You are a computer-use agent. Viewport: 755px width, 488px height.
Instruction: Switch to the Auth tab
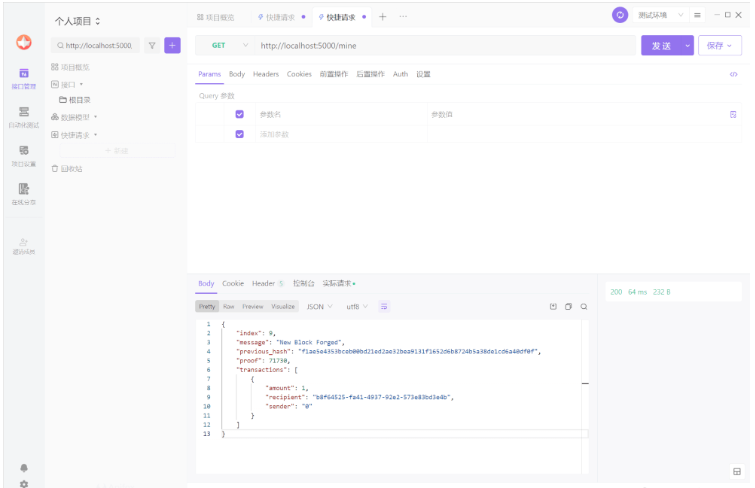(x=400, y=74)
